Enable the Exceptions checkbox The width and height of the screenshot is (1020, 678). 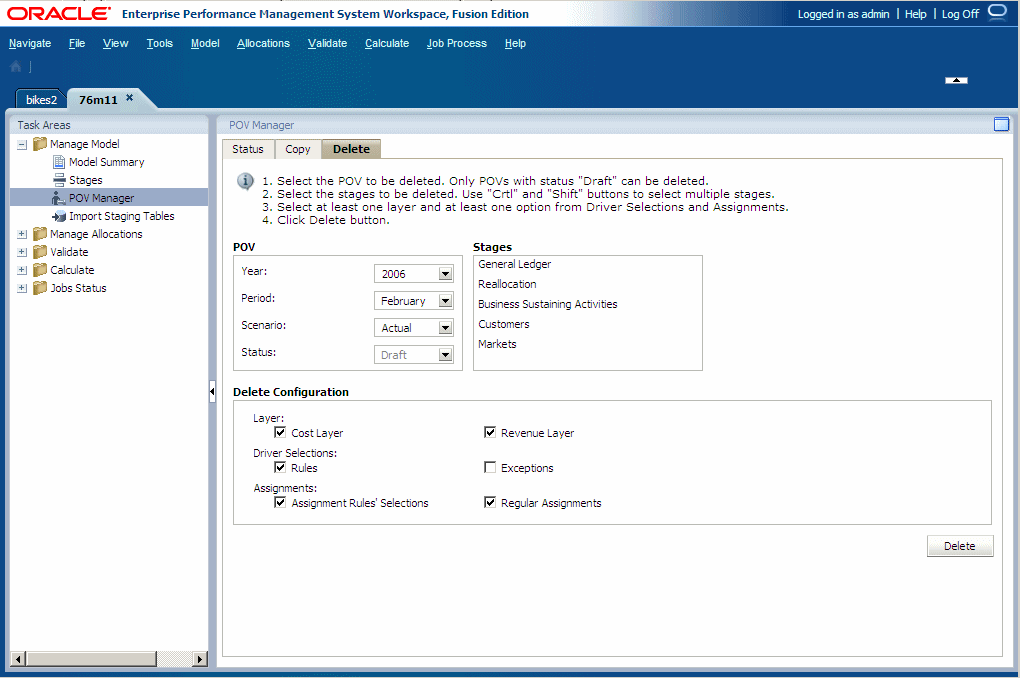[490, 467]
